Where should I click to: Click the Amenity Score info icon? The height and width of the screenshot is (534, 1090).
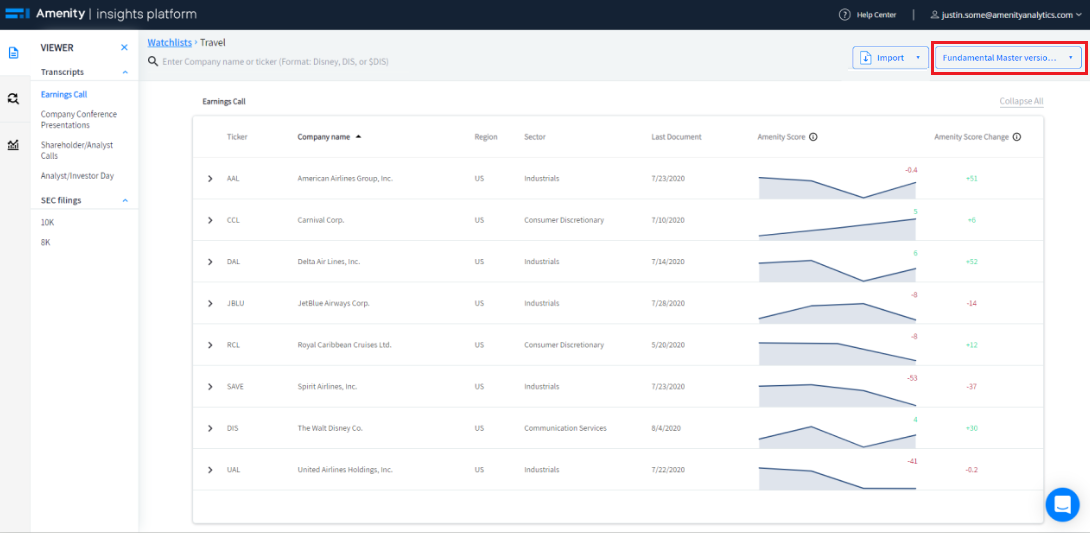click(x=813, y=137)
